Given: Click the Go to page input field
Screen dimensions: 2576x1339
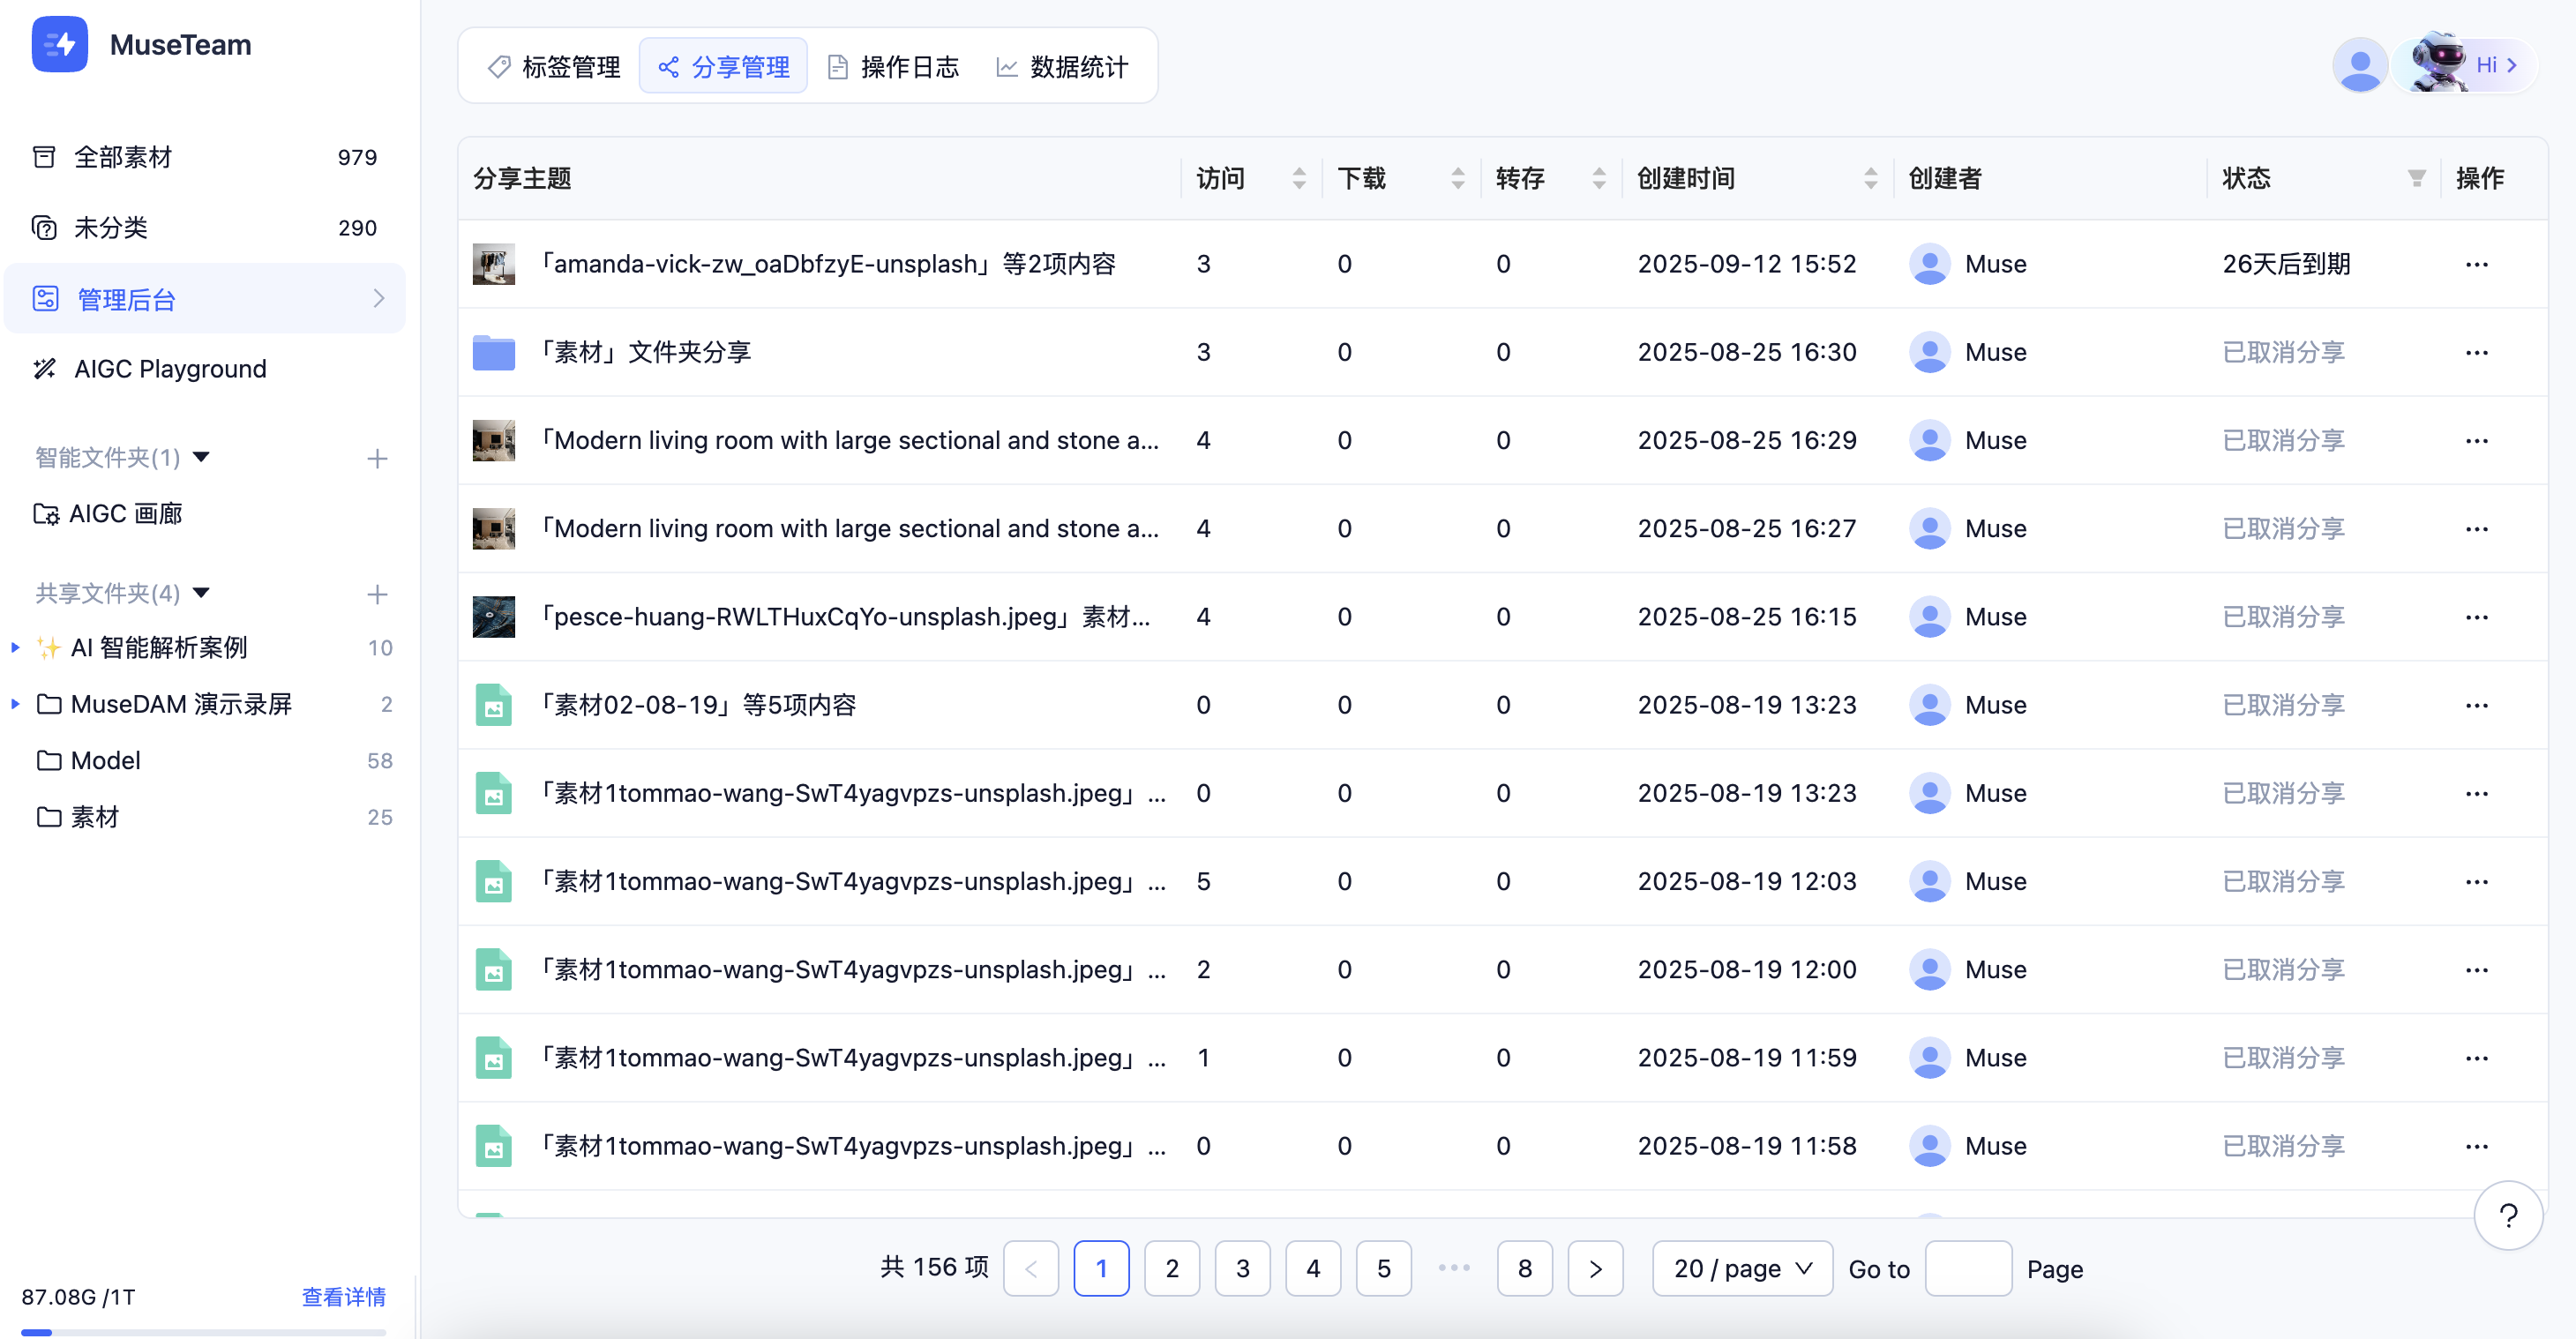Looking at the screenshot, I should (x=1967, y=1268).
